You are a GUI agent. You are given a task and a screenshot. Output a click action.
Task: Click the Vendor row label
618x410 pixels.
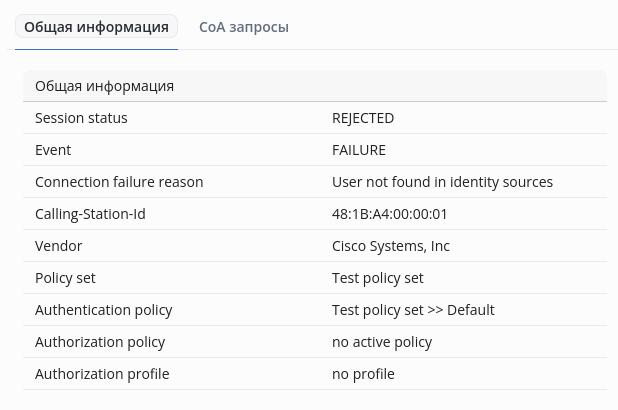pos(59,246)
